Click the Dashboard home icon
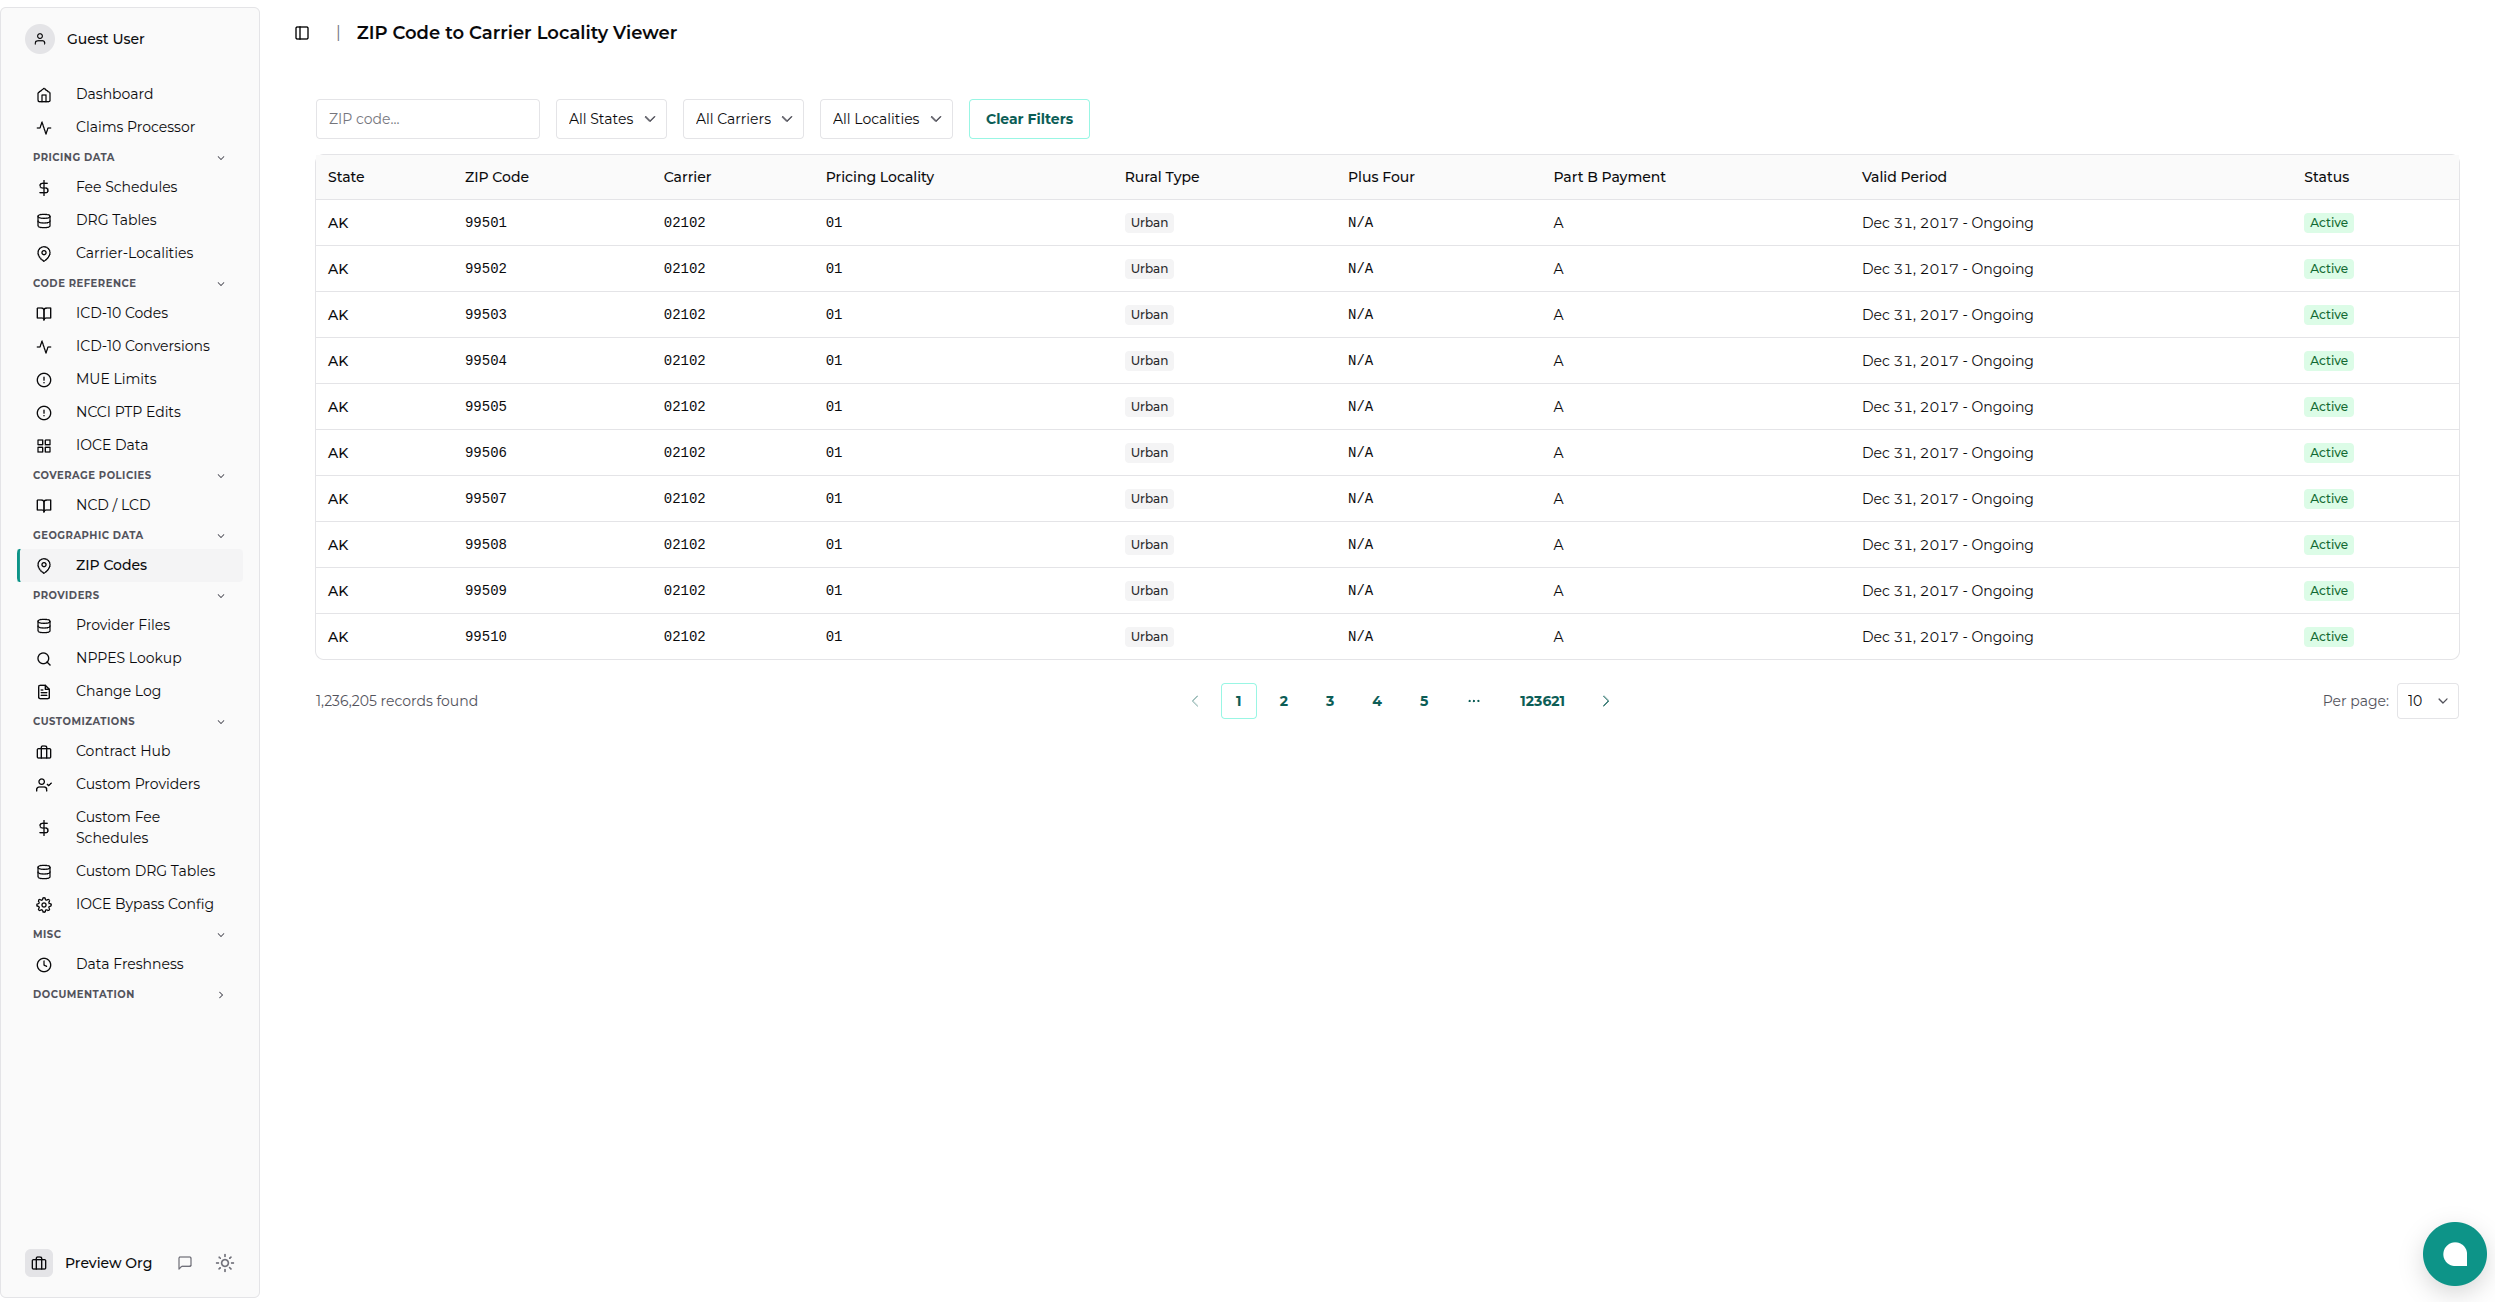The image size is (2495, 1302). click(44, 95)
